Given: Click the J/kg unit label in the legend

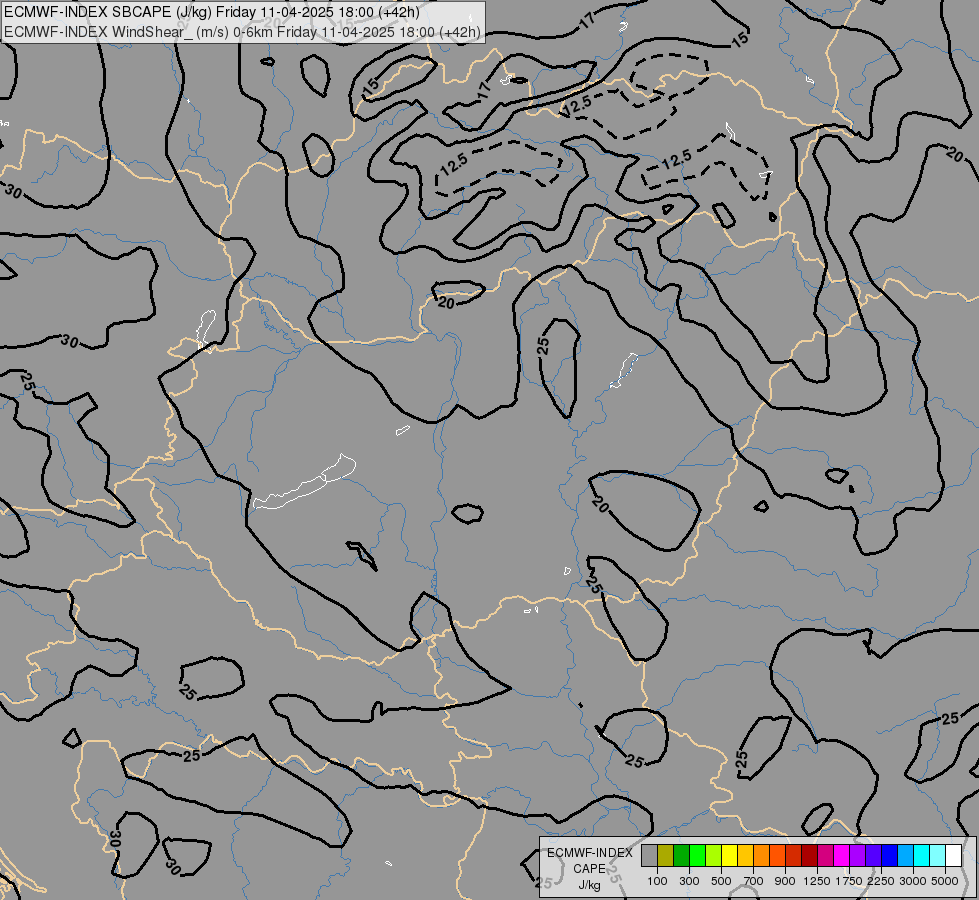Looking at the screenshot, I should (x=589, y=885).
